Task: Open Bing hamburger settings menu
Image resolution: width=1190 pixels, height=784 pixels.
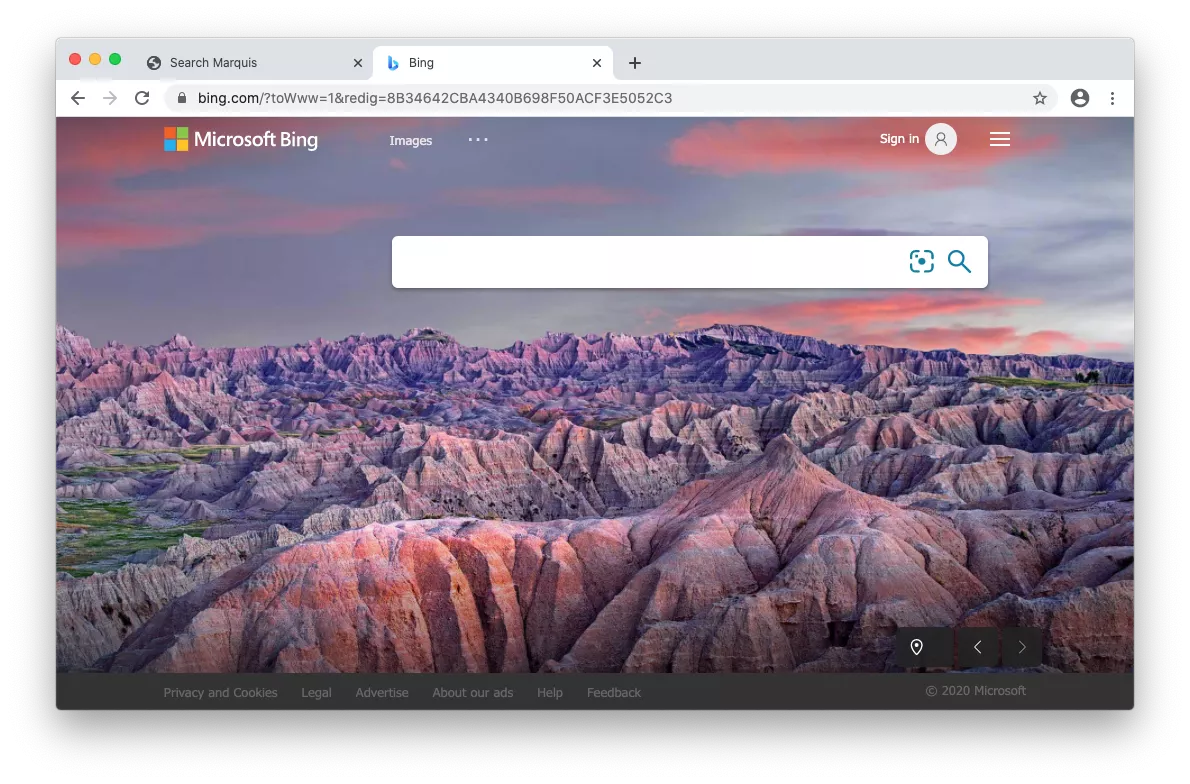Action: pyautogui.click(x=999, y=140)
